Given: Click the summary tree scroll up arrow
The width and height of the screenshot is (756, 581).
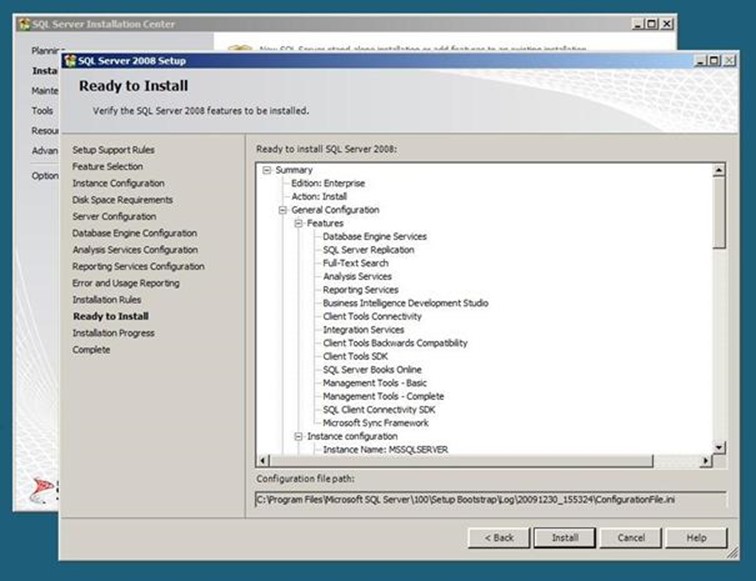Looking at the screenshot, I should pyautogui.click(x=718, y=170).
